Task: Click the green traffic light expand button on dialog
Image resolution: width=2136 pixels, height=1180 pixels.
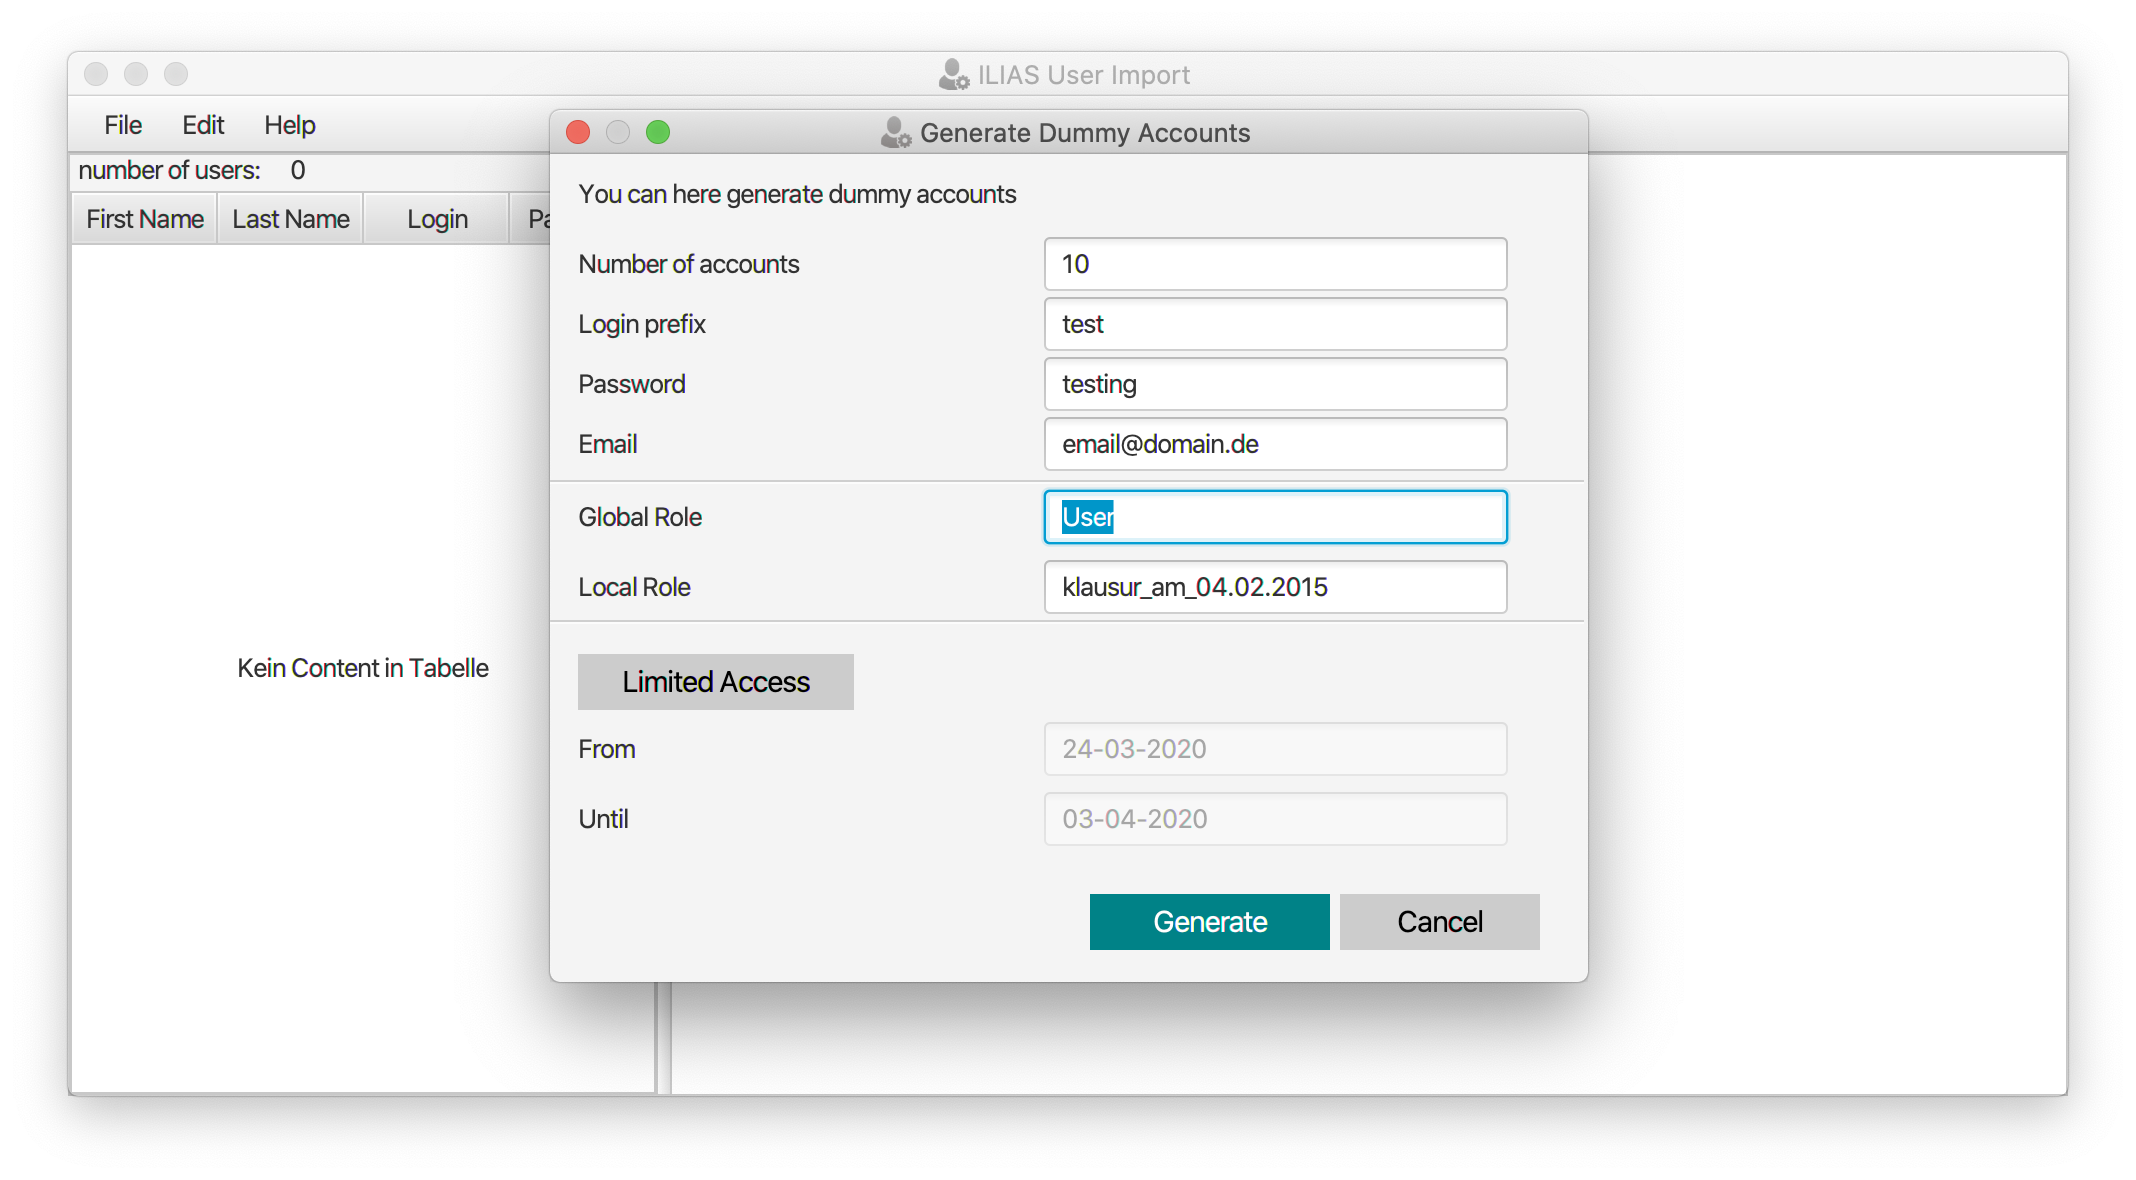Action: (657, 134)
